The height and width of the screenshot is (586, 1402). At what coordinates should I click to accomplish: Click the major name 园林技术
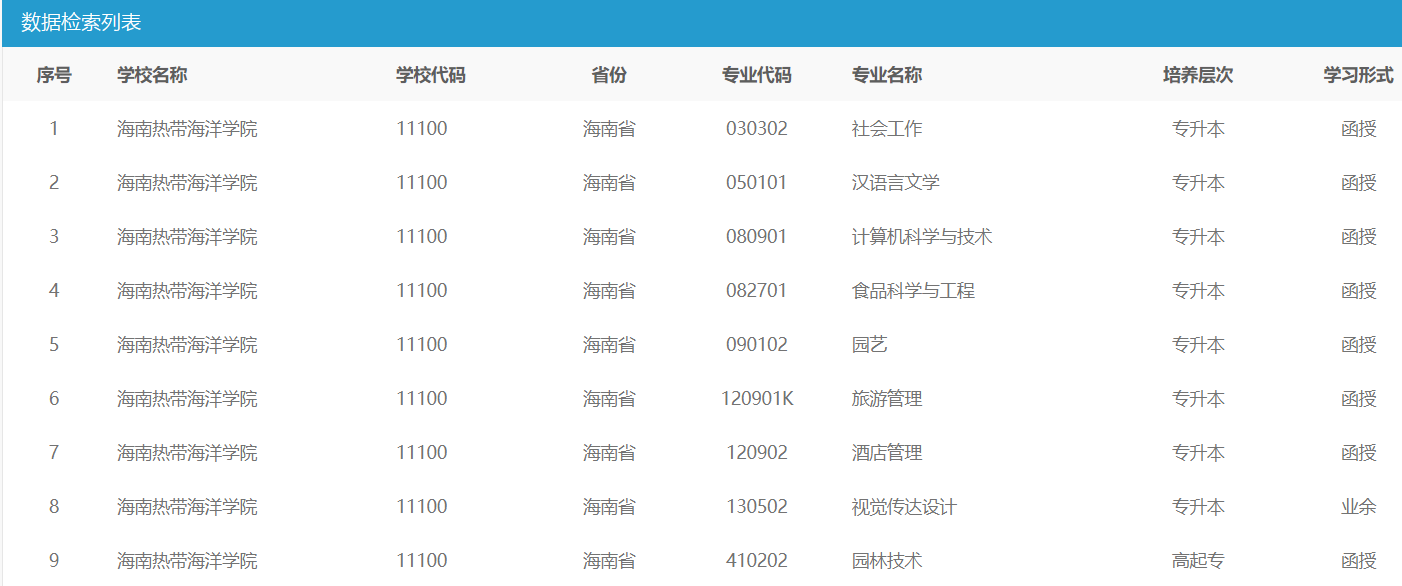click(887, 561)
